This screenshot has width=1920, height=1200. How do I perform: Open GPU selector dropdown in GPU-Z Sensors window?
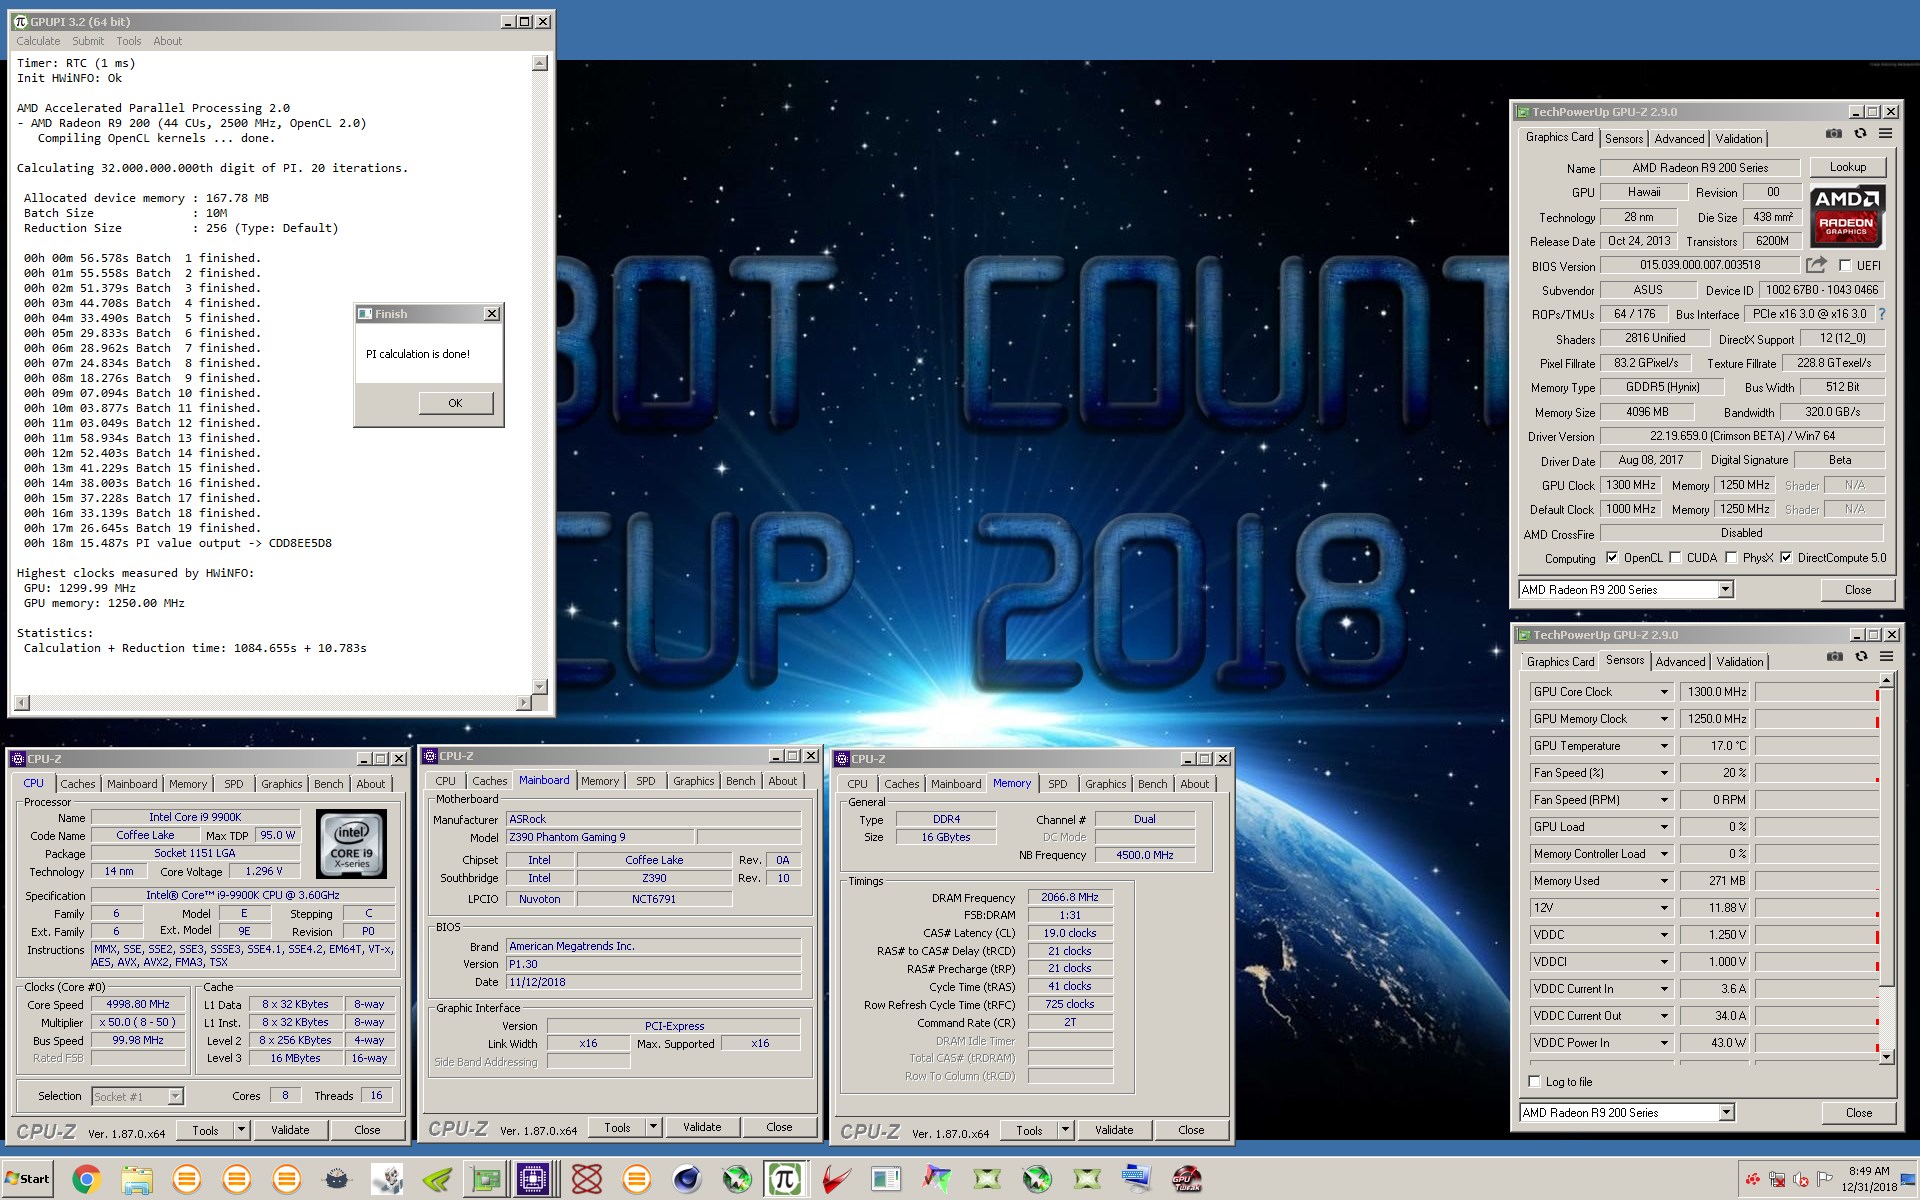[1726, 1113]
